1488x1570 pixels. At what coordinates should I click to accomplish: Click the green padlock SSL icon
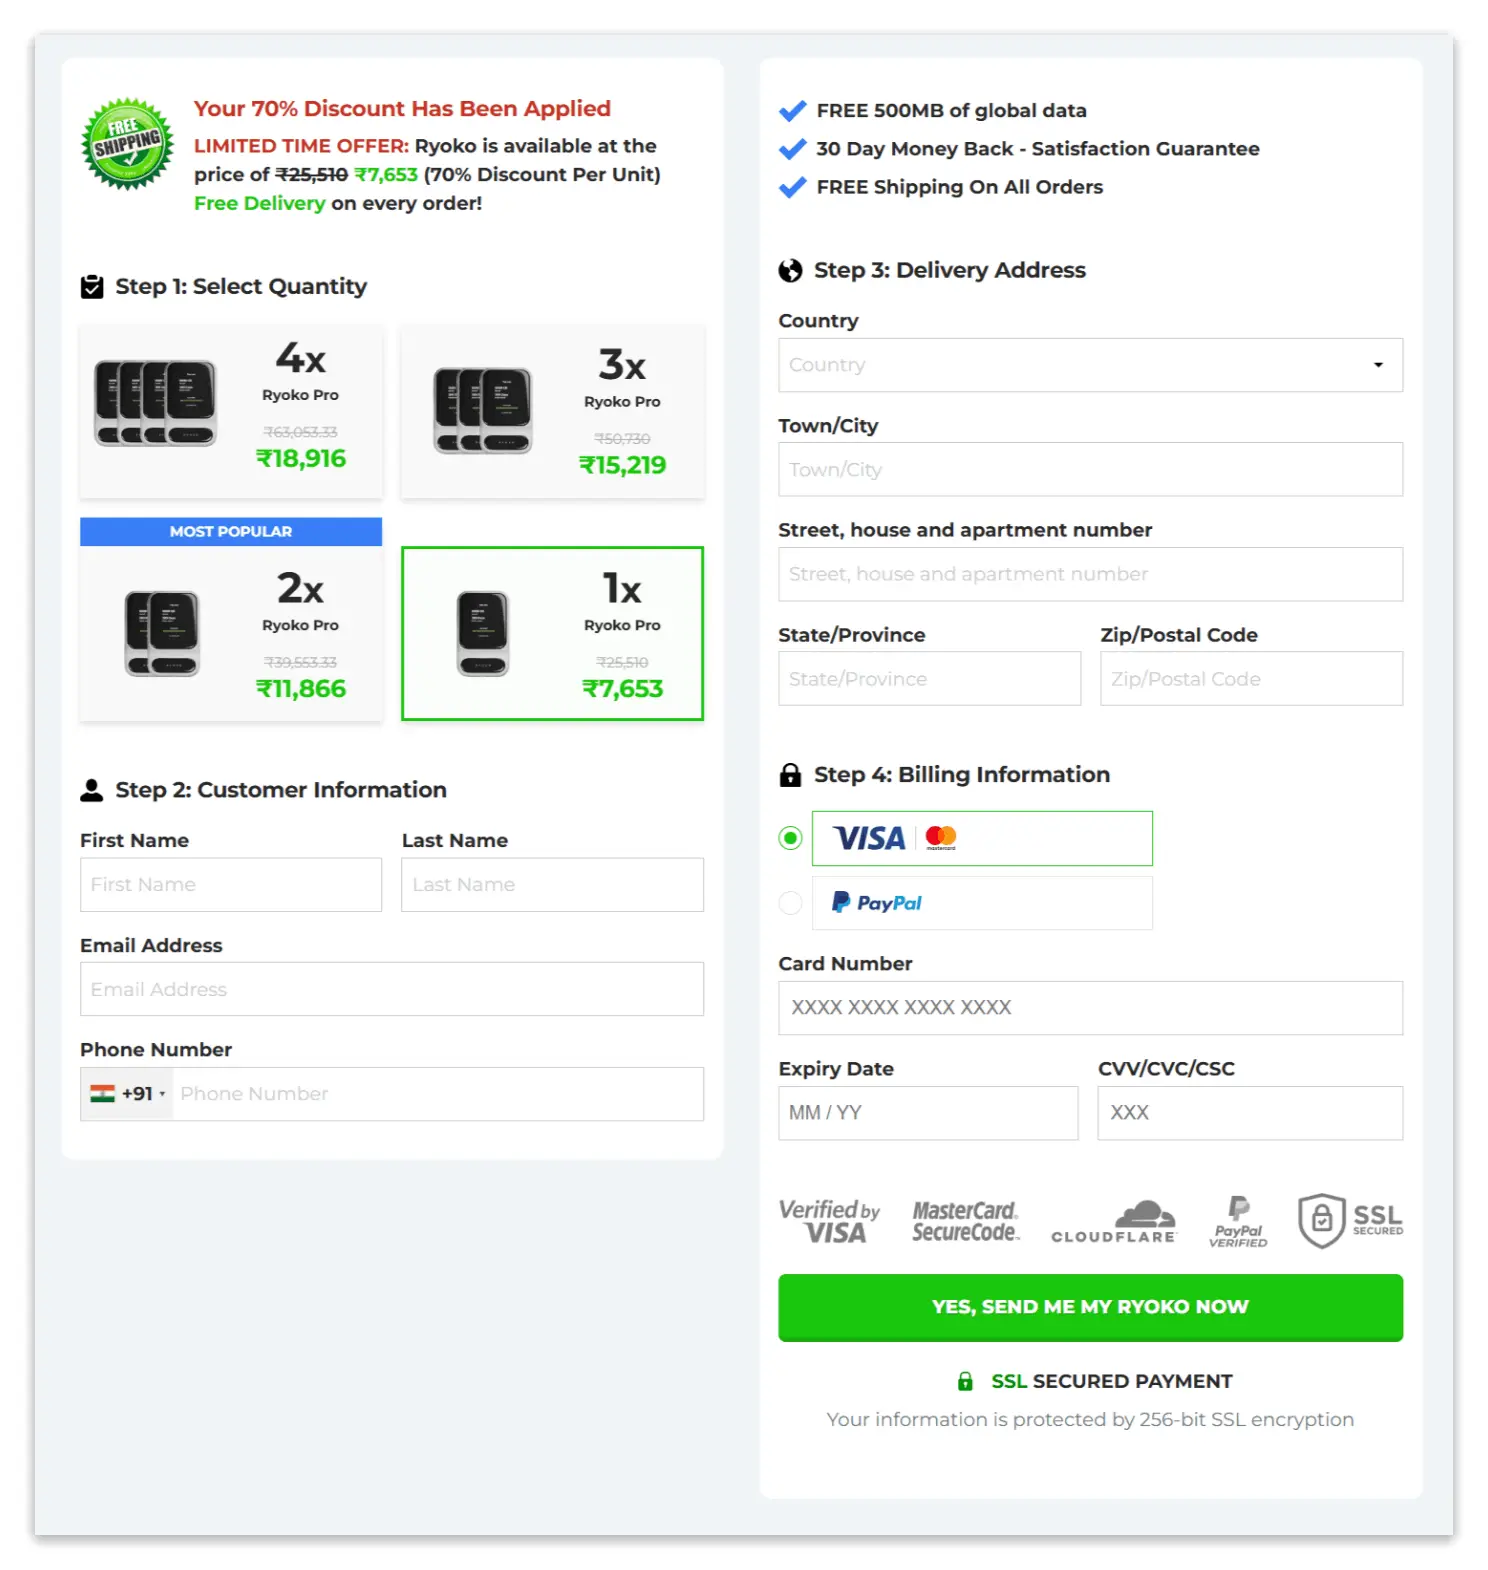click(x=965, y=1381)
